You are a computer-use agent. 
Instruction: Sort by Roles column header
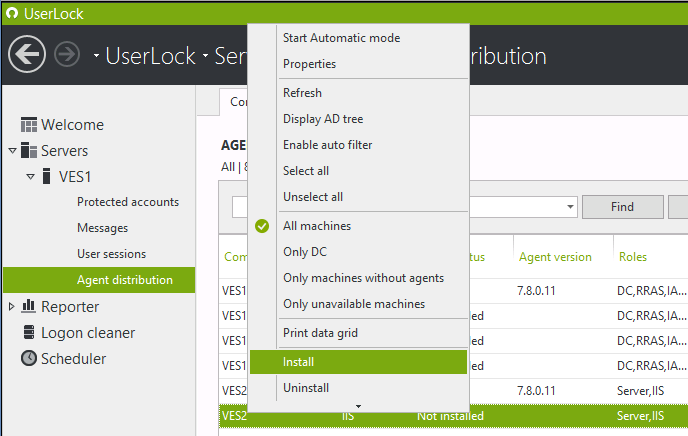(x=633, y=257)
